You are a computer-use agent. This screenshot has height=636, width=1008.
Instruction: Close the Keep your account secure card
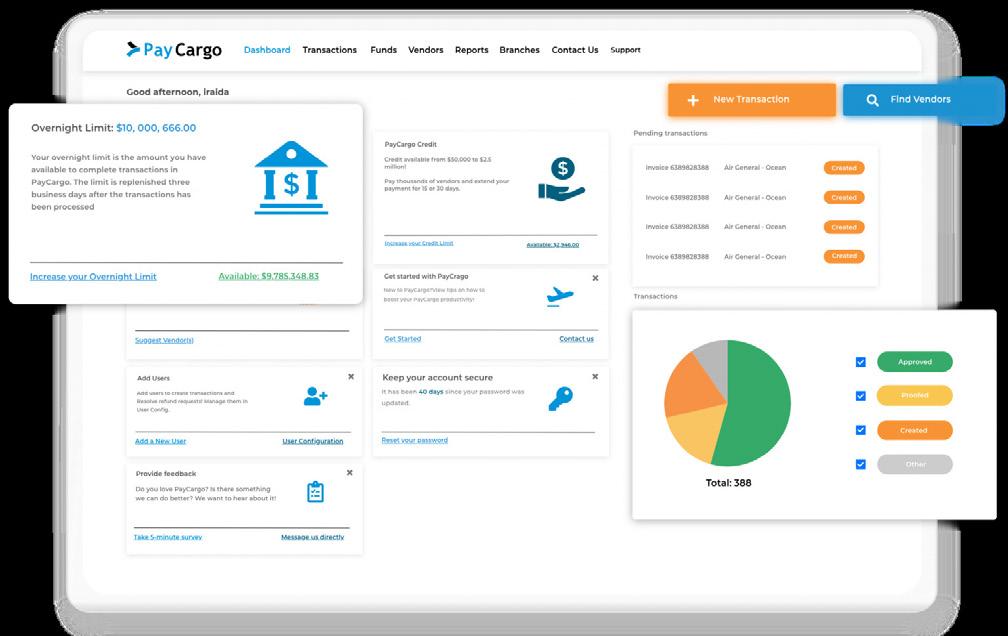[595, 377]
